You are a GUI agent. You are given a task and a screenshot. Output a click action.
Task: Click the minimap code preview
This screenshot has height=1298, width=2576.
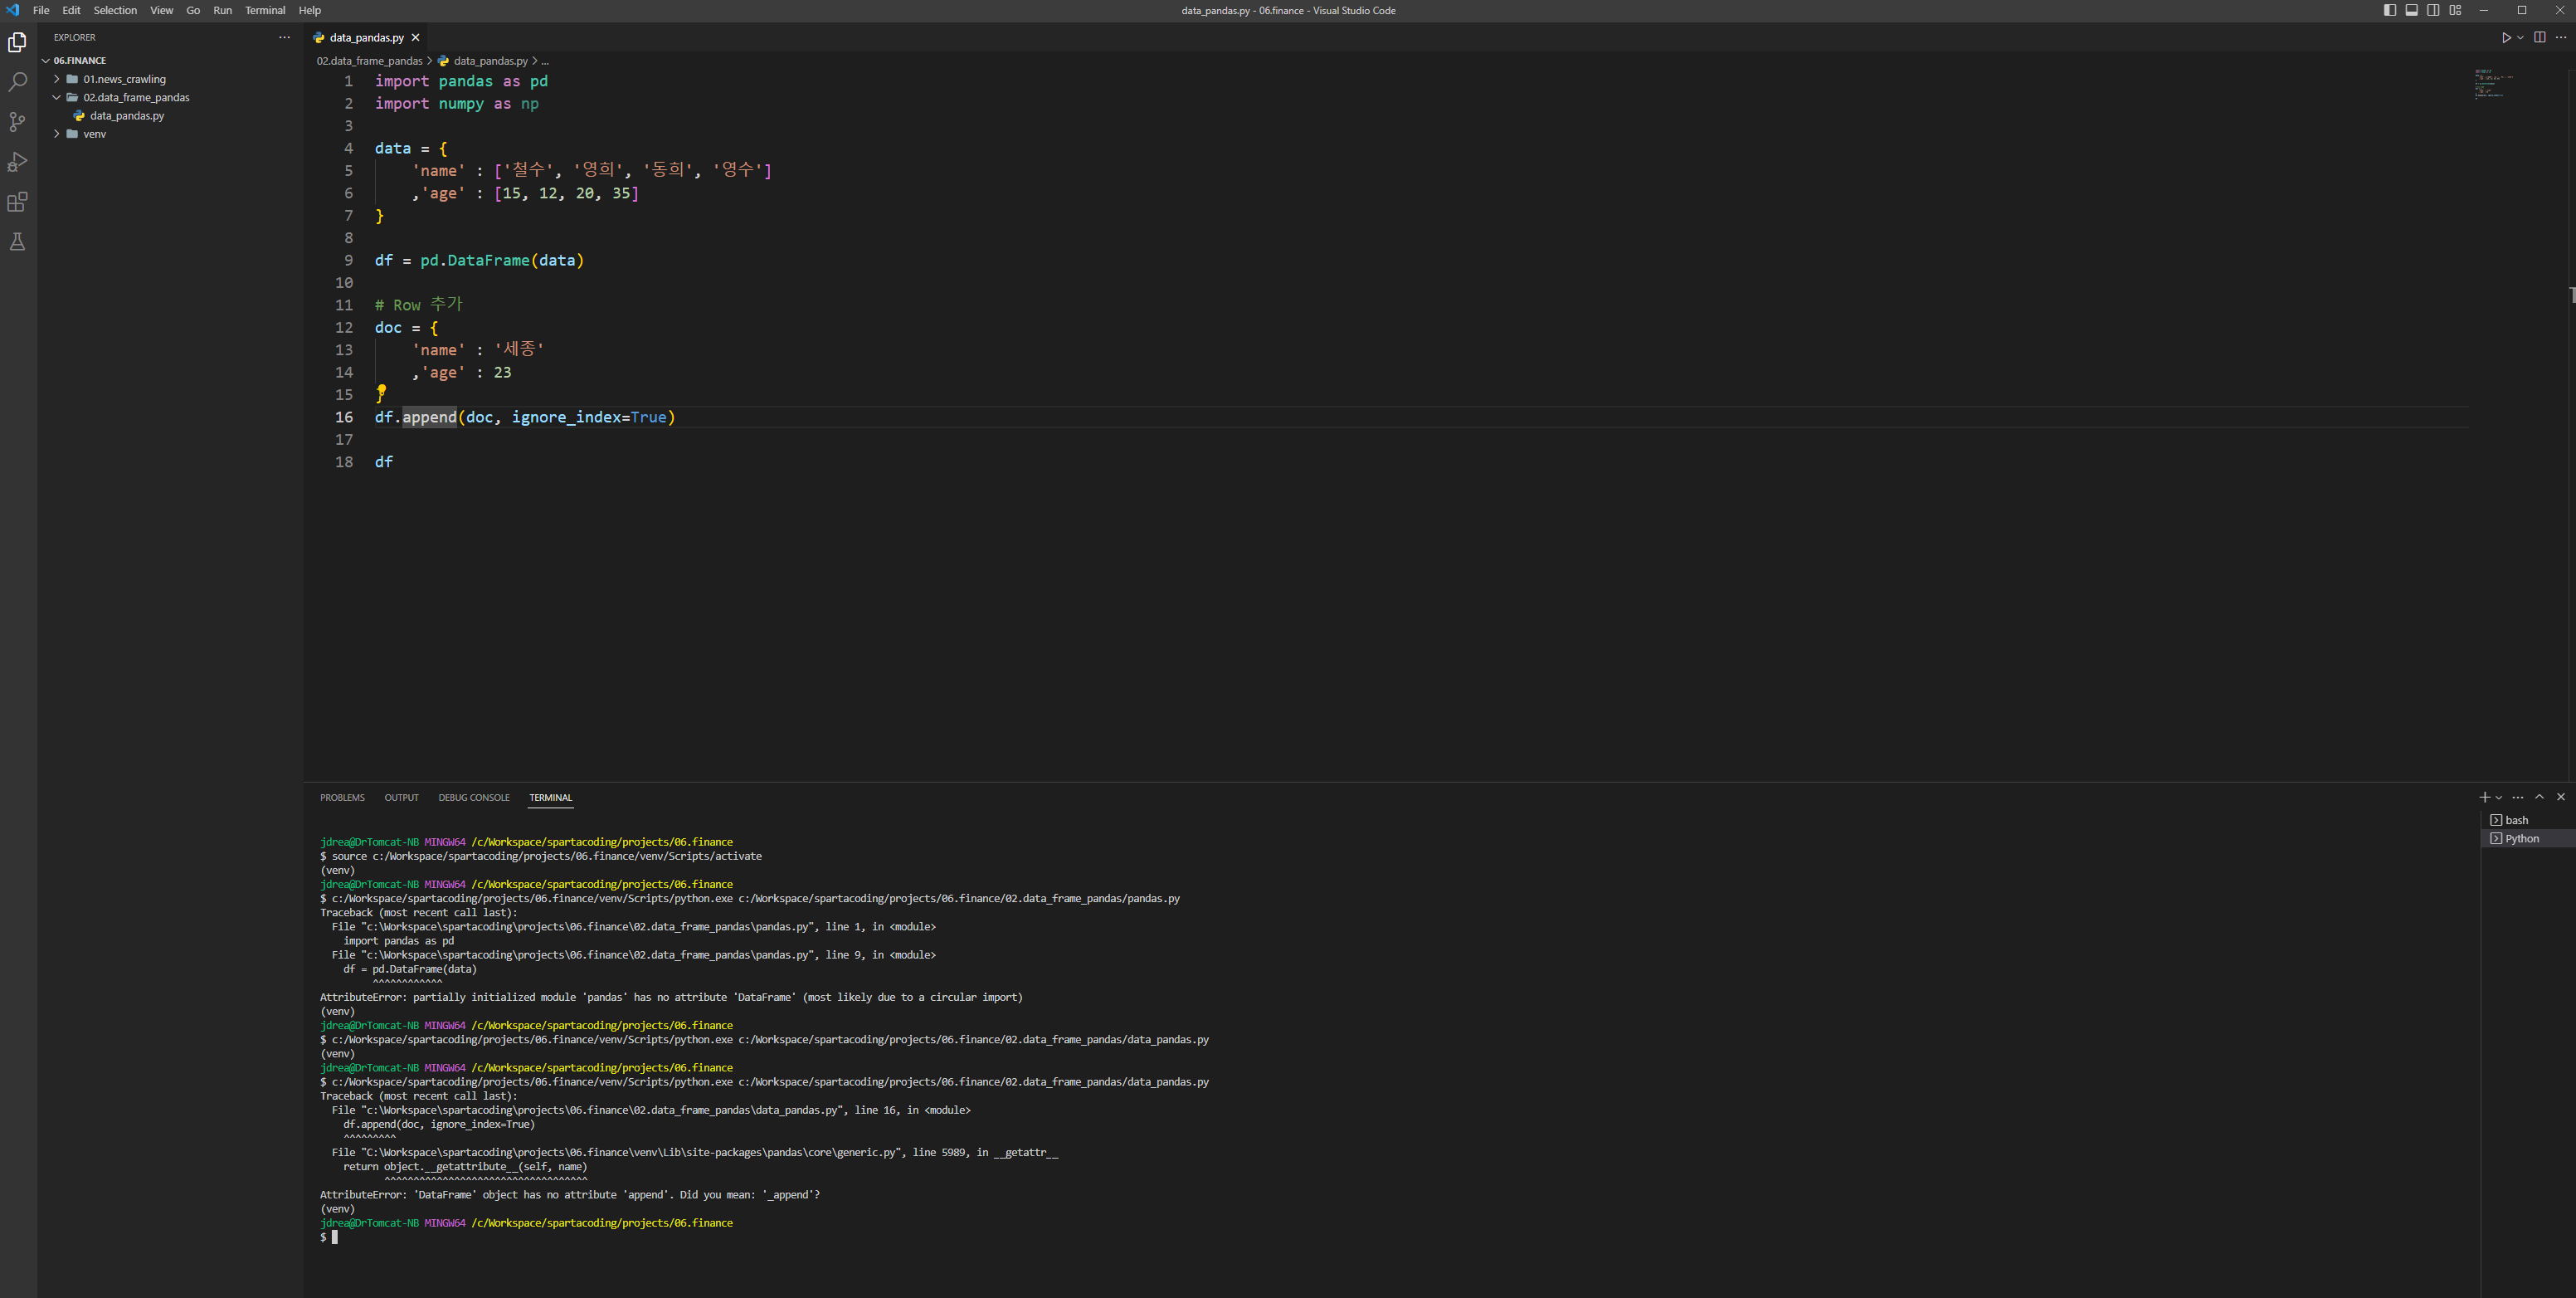click(x=2494, y=83)
